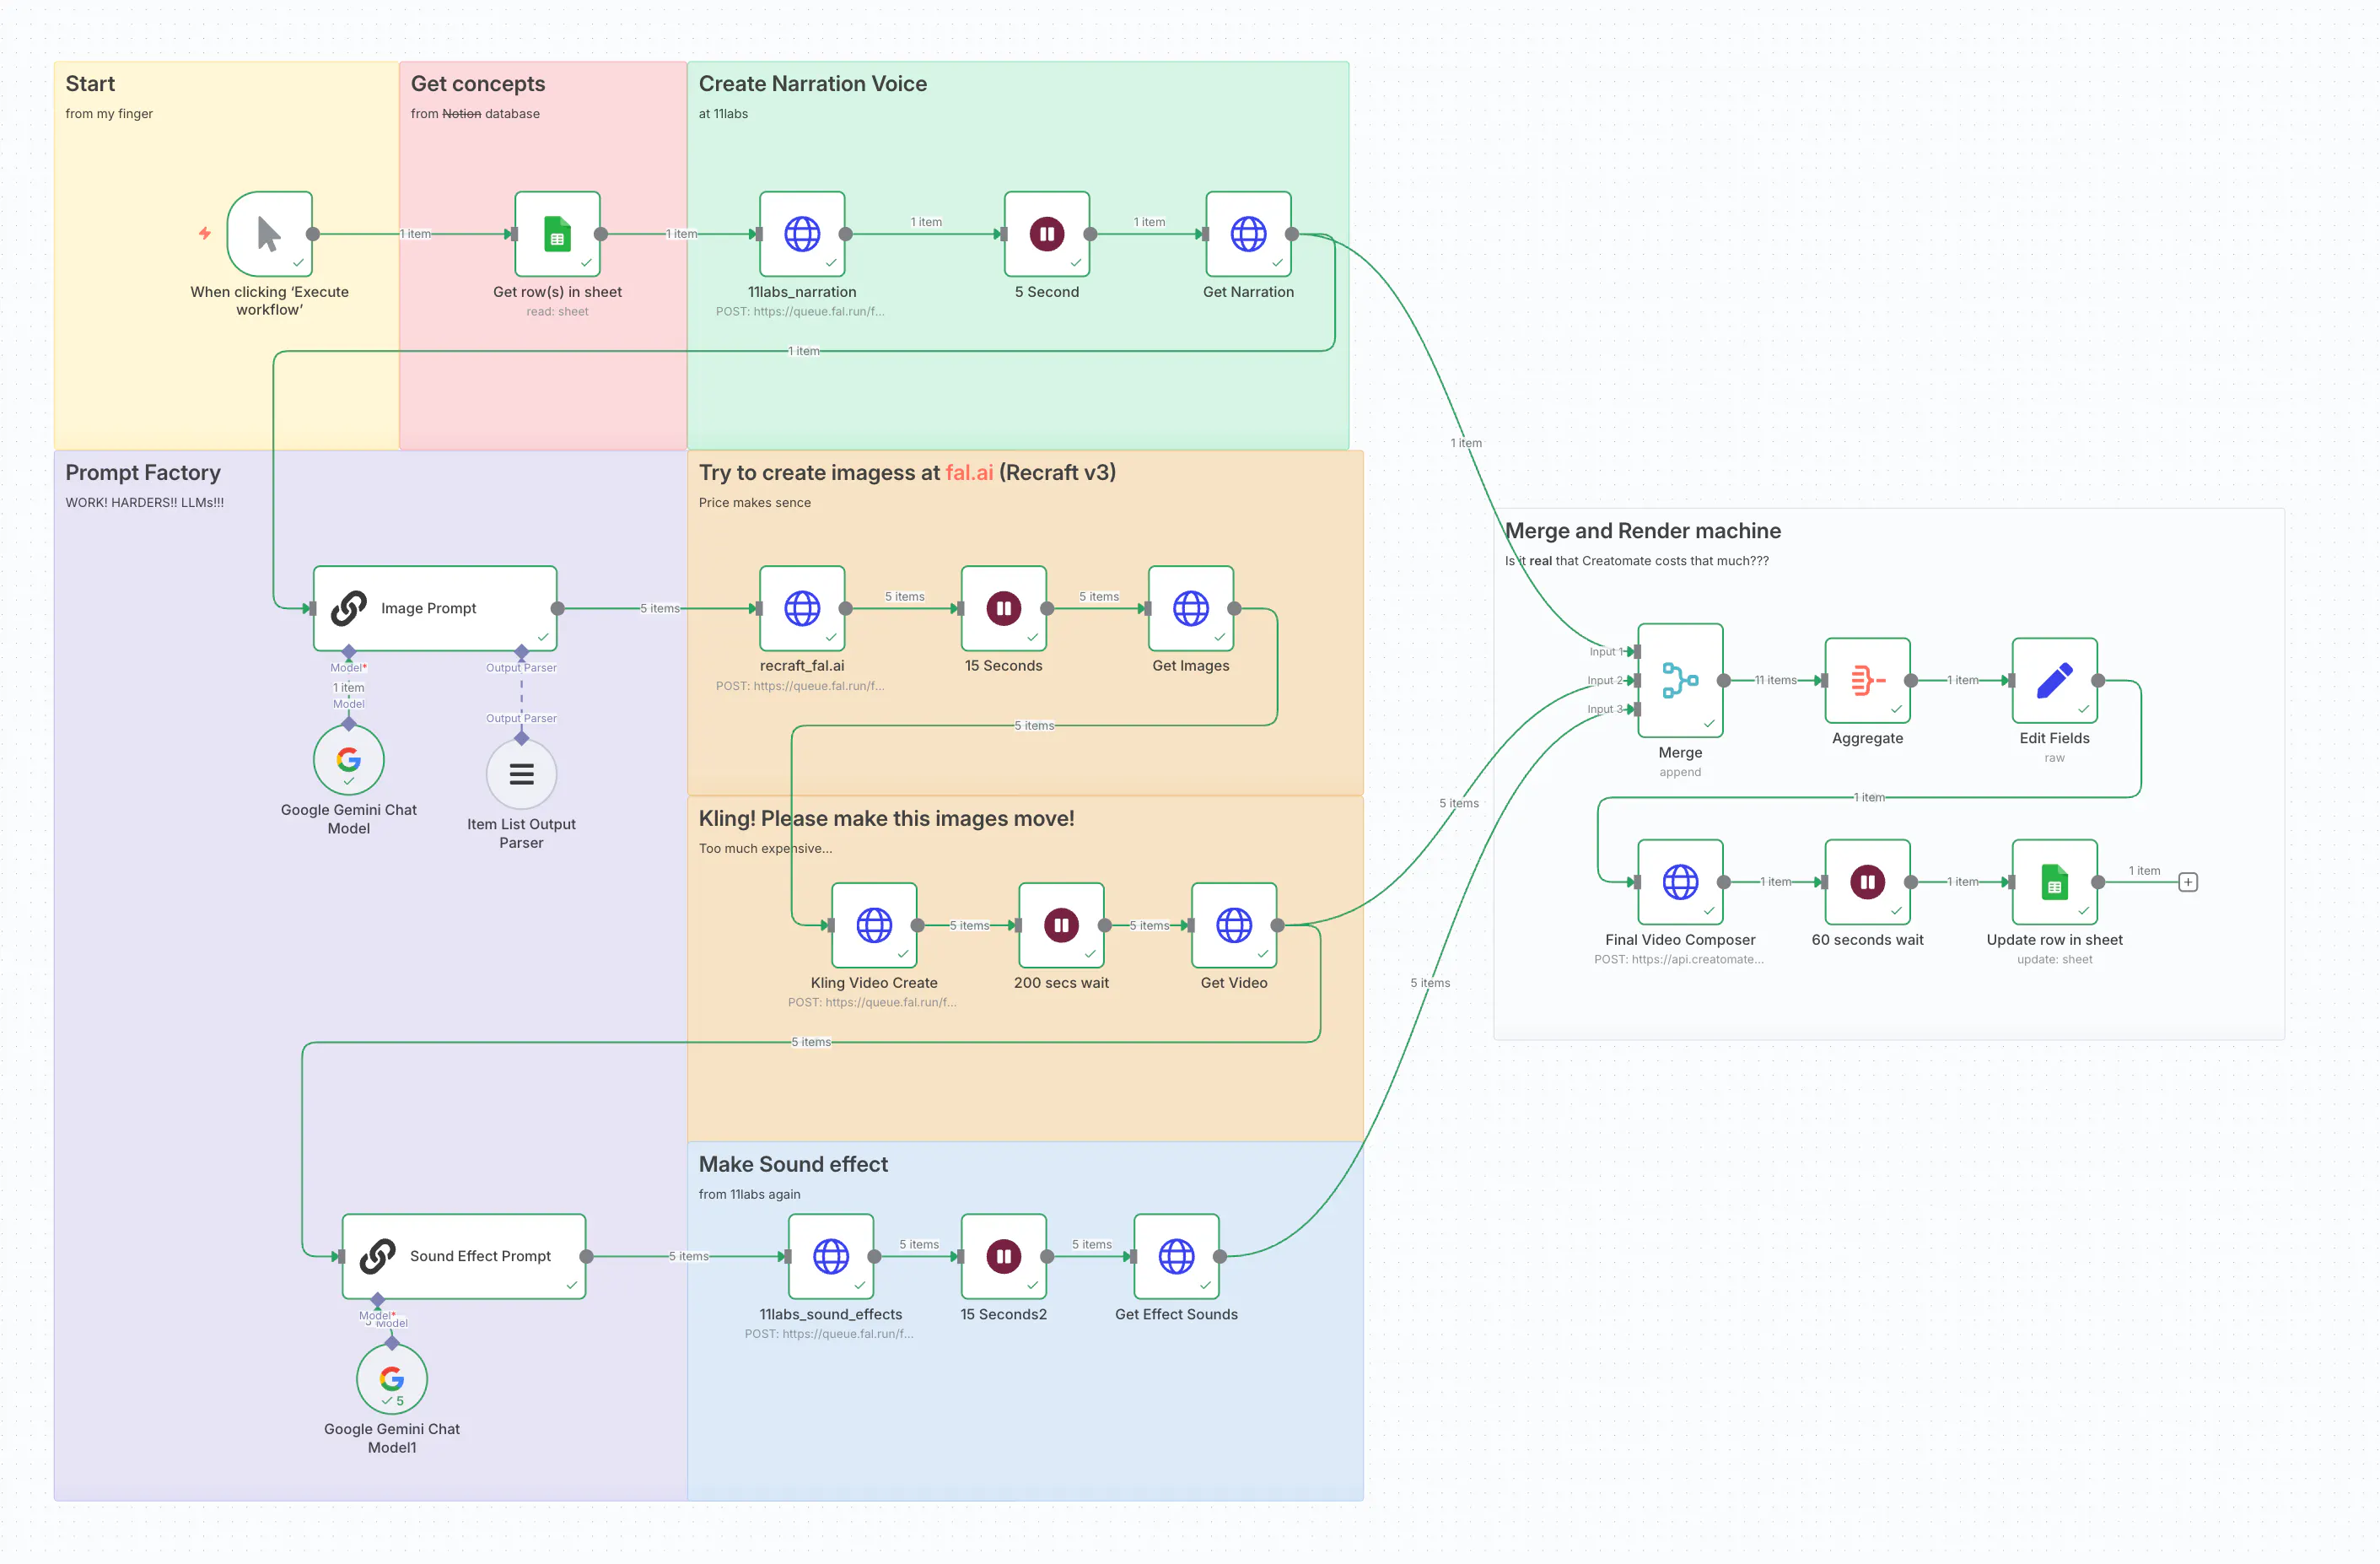Open the 11labs_narration HTTP request node

(802, 234)
